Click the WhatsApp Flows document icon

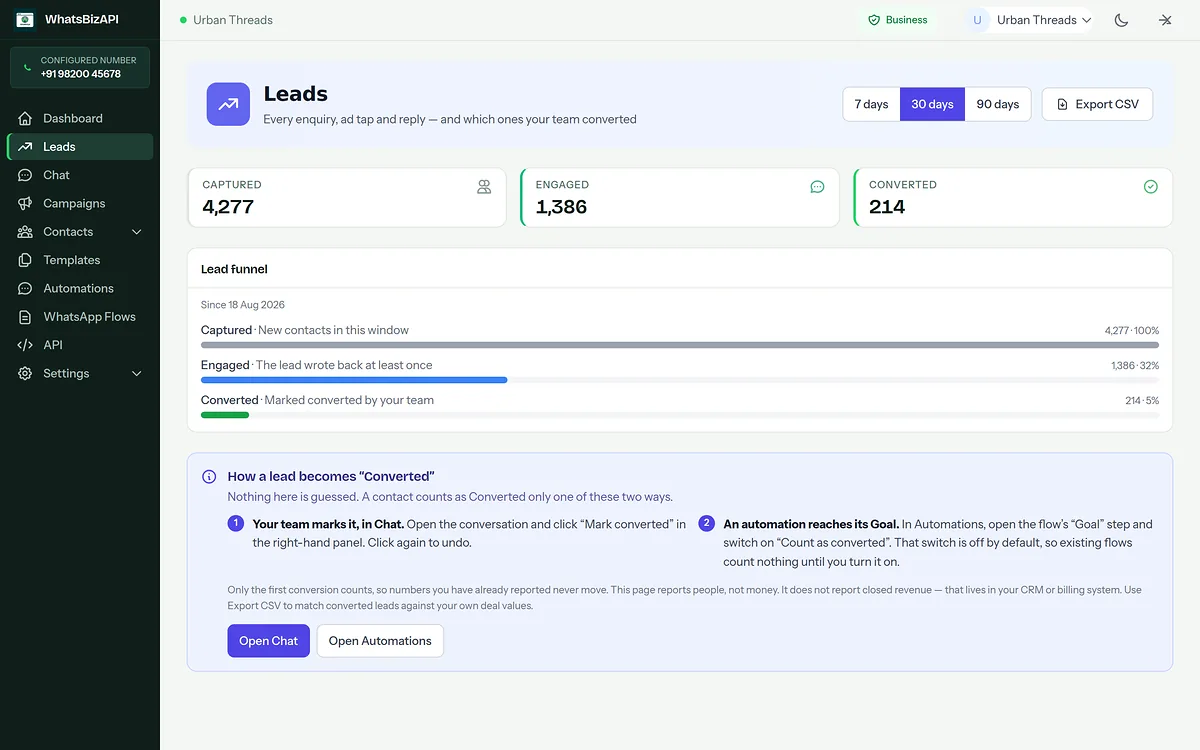(25, 317)
